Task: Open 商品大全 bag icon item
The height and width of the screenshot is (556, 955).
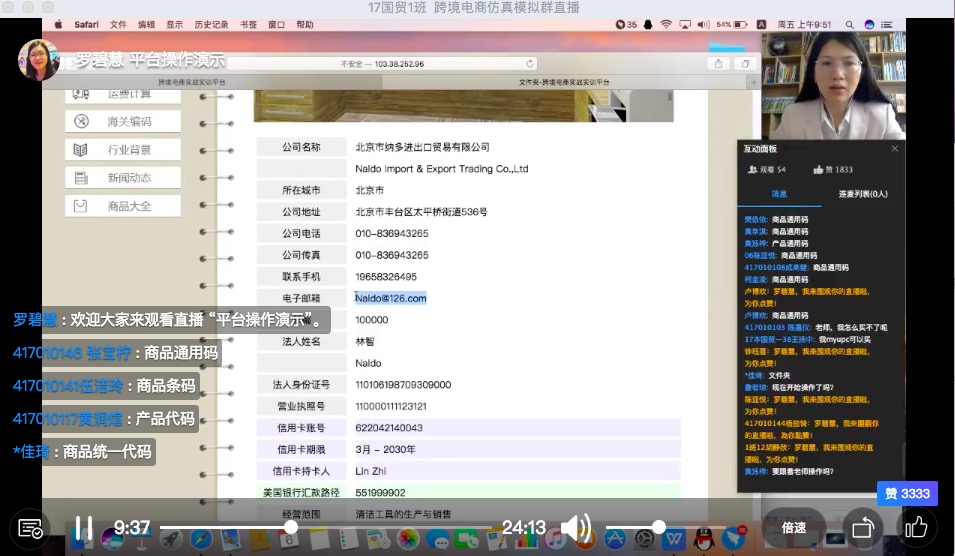Action: pyautogui.click(x=122, y=205)
